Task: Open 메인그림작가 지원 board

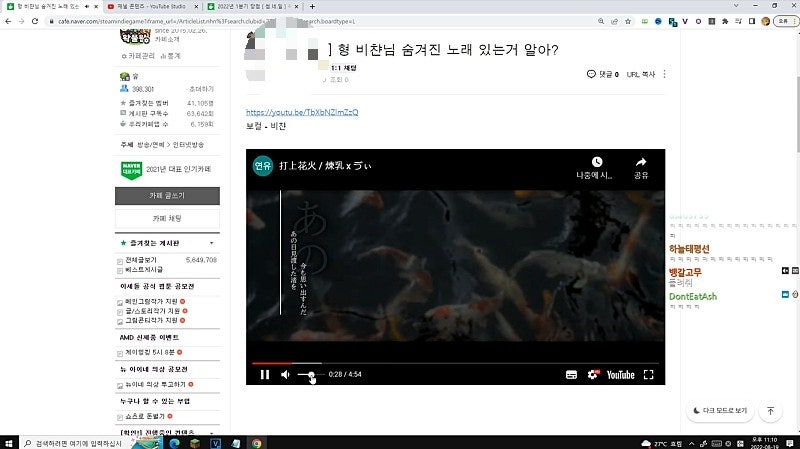Action: click(x=151, y=302)
